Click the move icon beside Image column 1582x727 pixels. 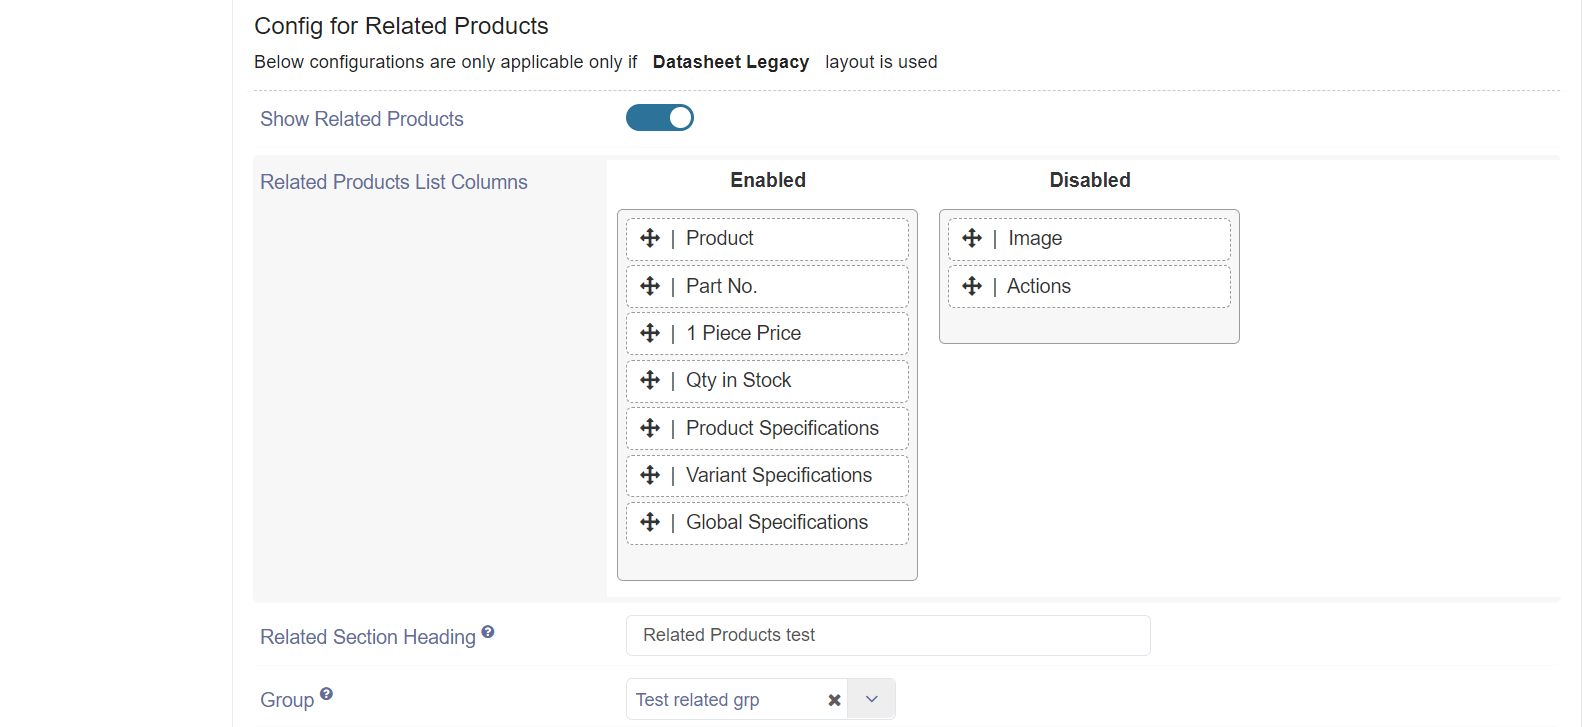pos(972,238)
